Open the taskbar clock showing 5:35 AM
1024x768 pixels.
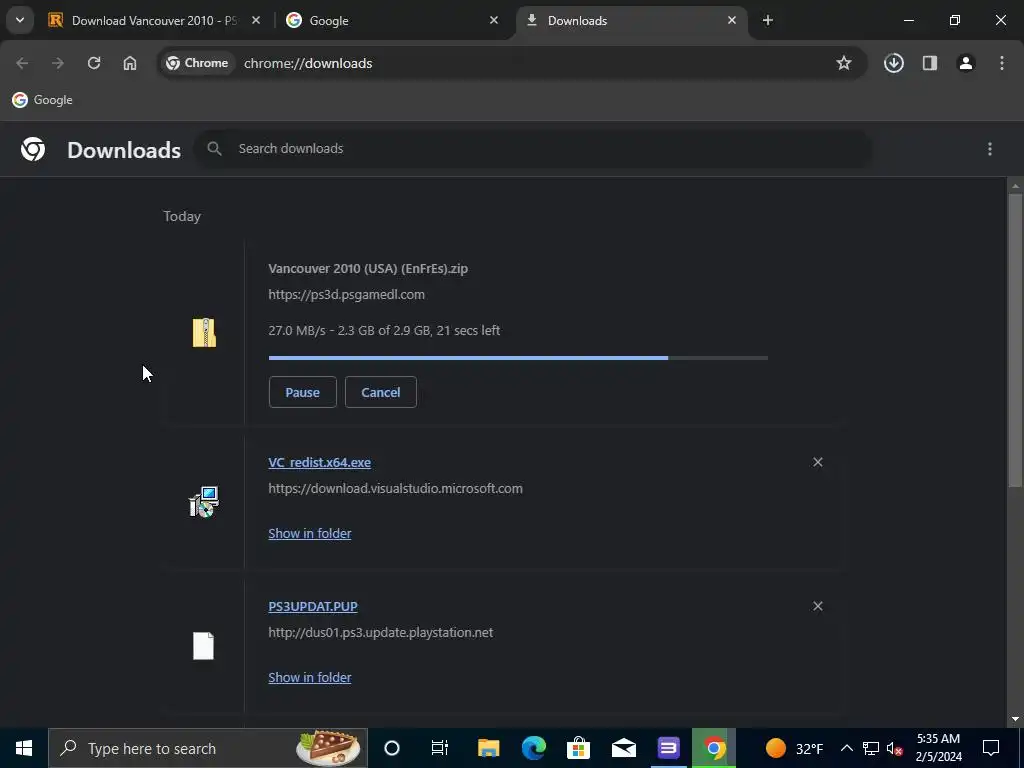tap(938, 748)
